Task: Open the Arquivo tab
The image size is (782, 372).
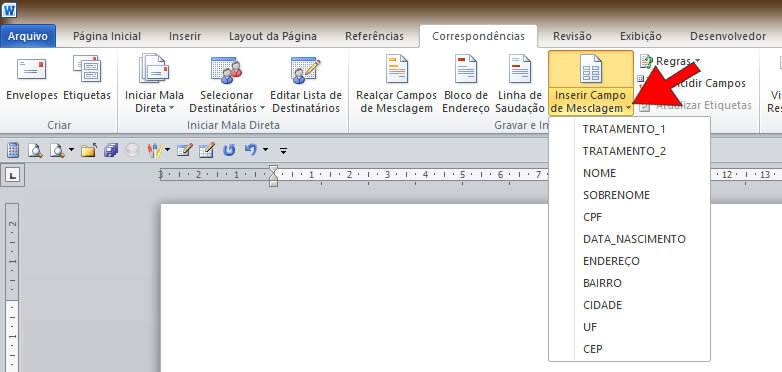Action: coord(28,36)
